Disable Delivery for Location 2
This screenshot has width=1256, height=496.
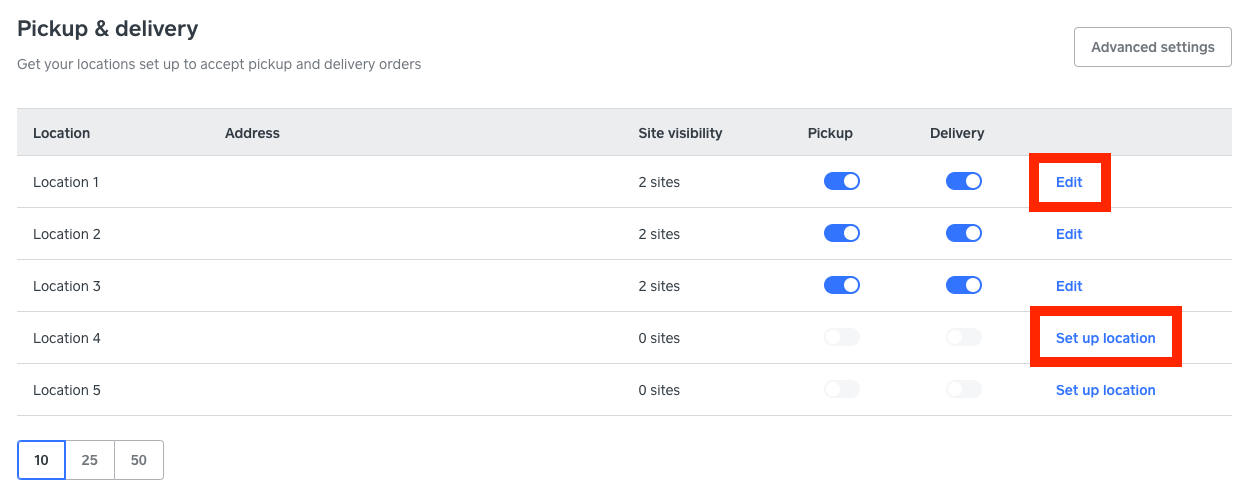point(964,234)
